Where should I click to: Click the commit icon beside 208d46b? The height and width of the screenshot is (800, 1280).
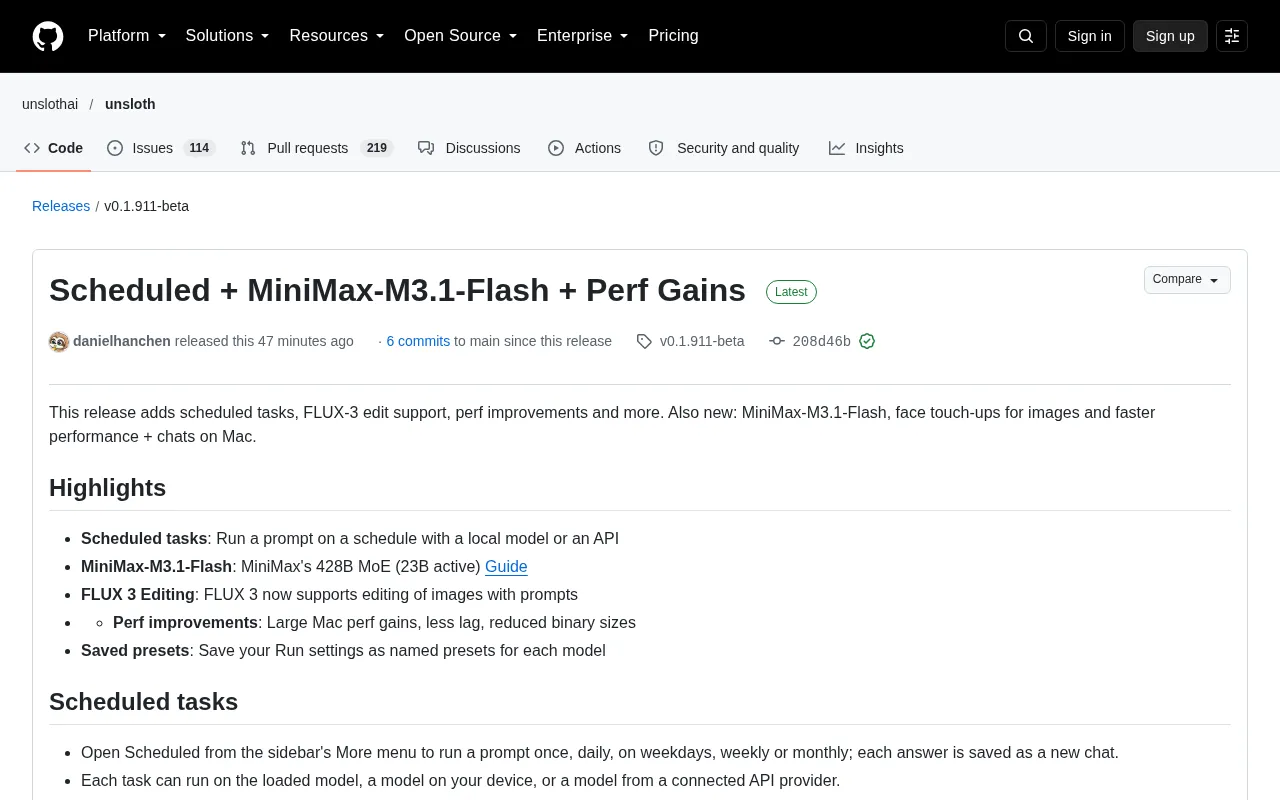click(x=777, y=341)
